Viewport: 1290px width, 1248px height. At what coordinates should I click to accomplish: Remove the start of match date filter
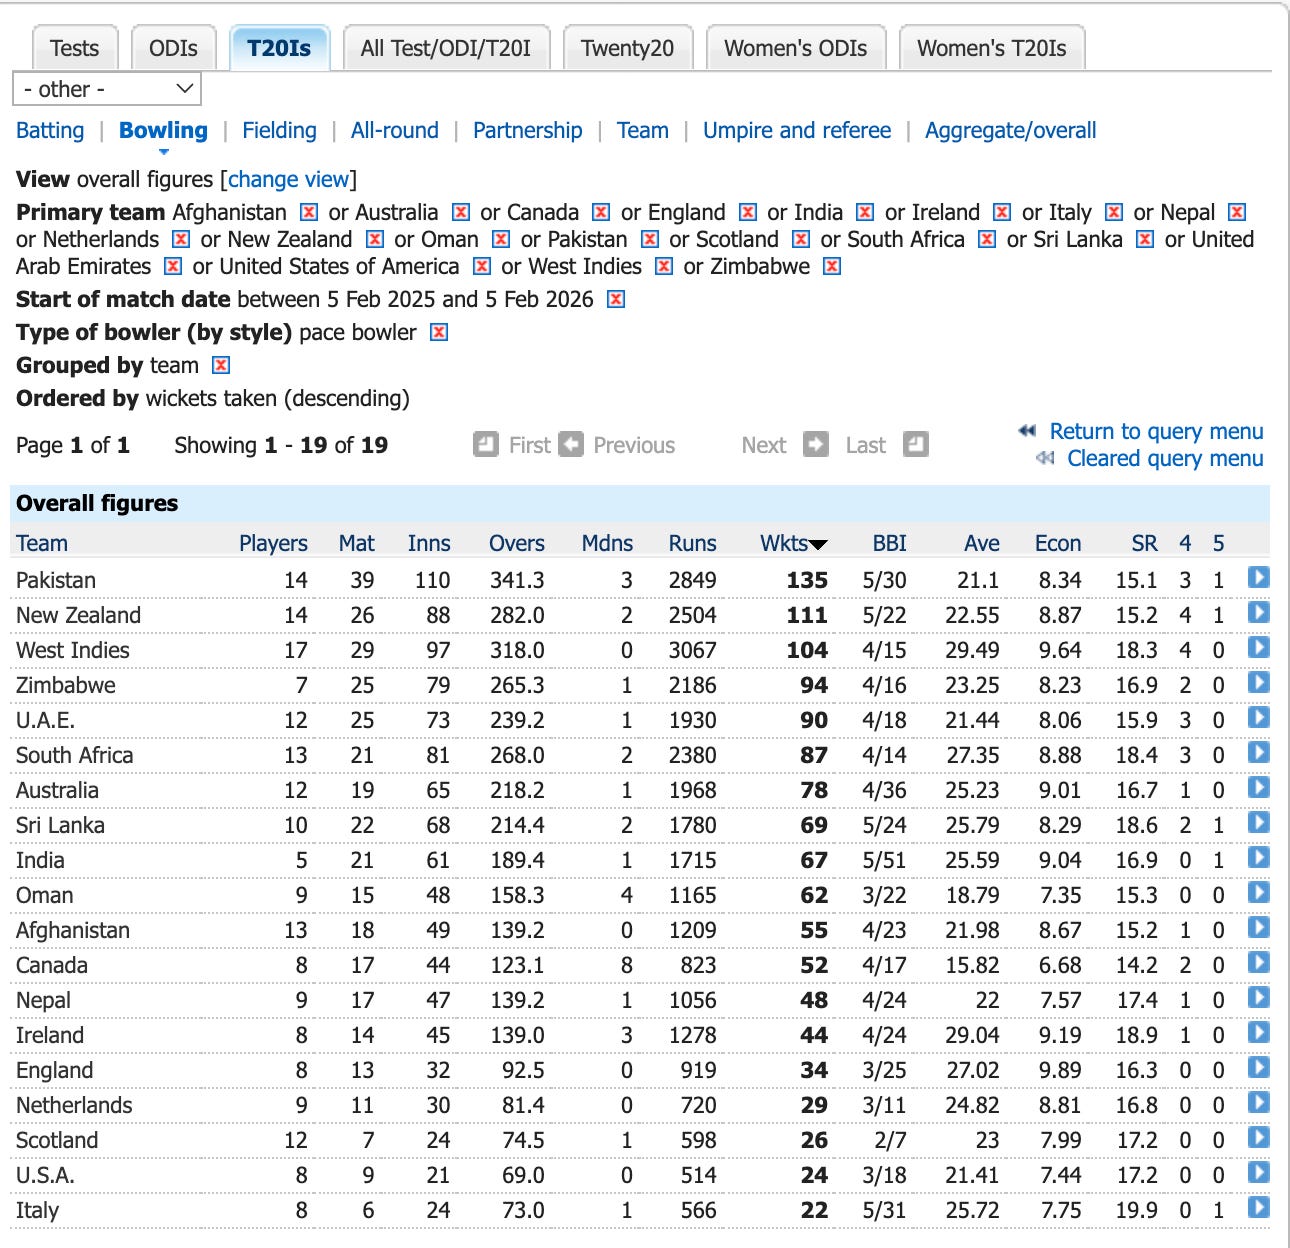tap(616, 299)
